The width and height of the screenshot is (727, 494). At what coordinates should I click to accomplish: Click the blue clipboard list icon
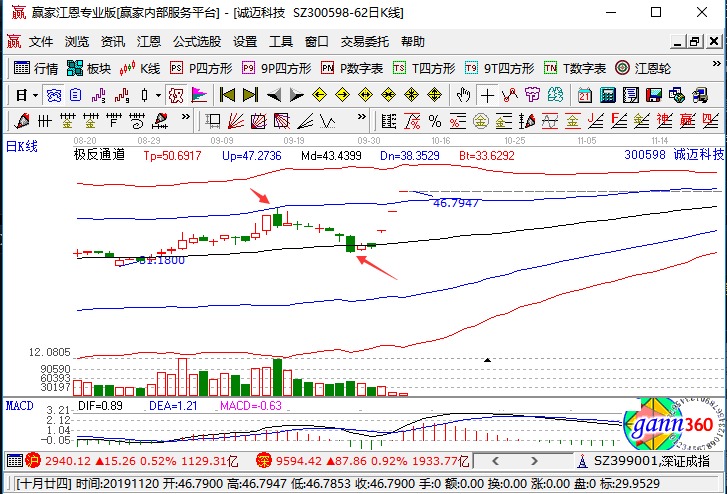click(76, 96)
